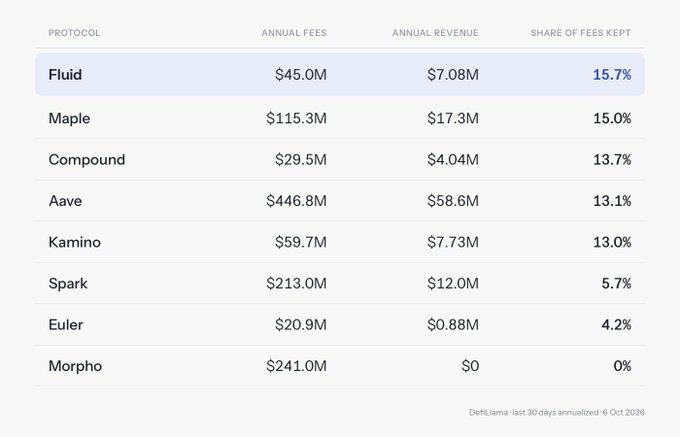Click Kamino's $59.7M annual fees
This screenshot has height=437, width=680.
pos(301,242)
